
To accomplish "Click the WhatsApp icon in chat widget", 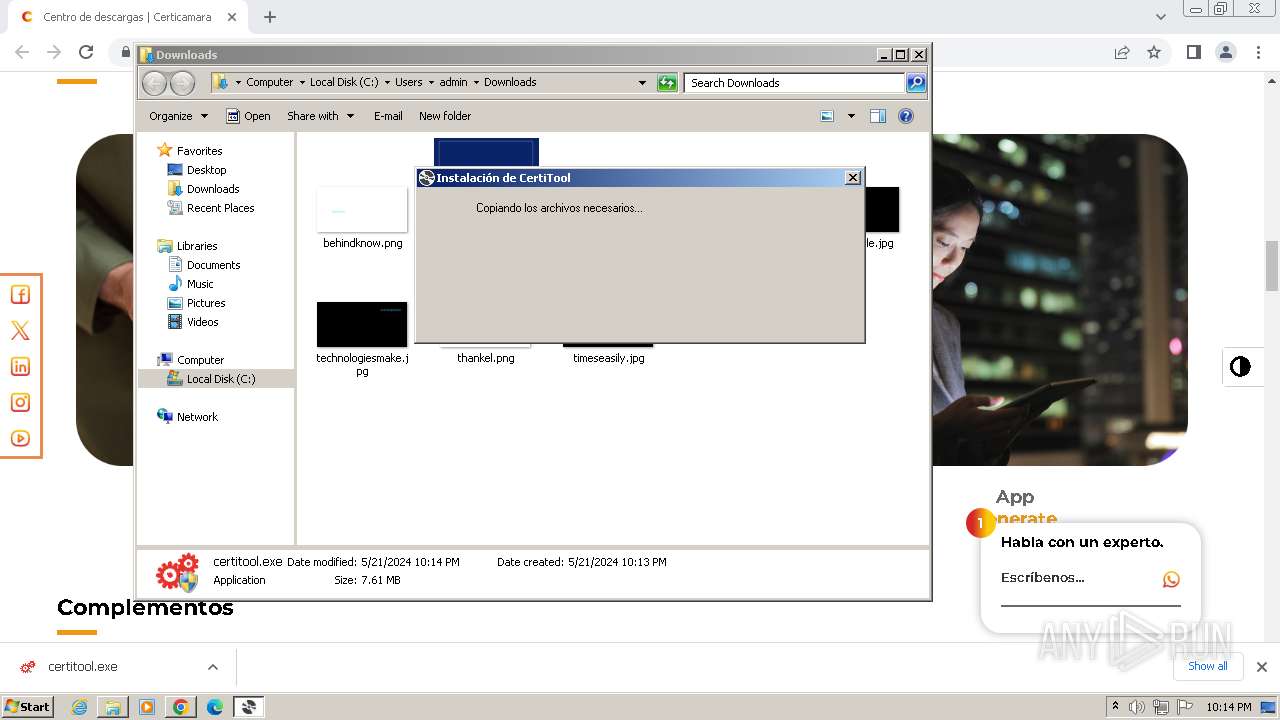I will (1171, 579).
